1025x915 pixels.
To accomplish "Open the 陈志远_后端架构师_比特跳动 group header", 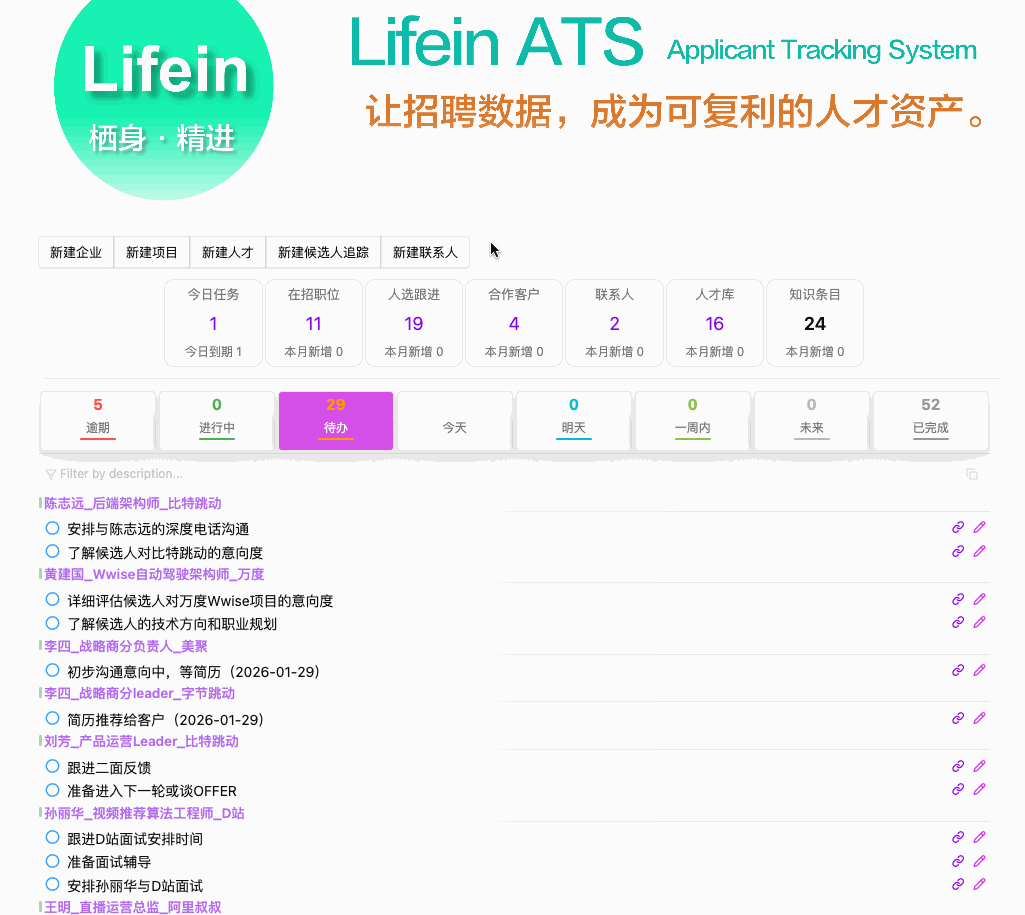I will coord(132,503).
